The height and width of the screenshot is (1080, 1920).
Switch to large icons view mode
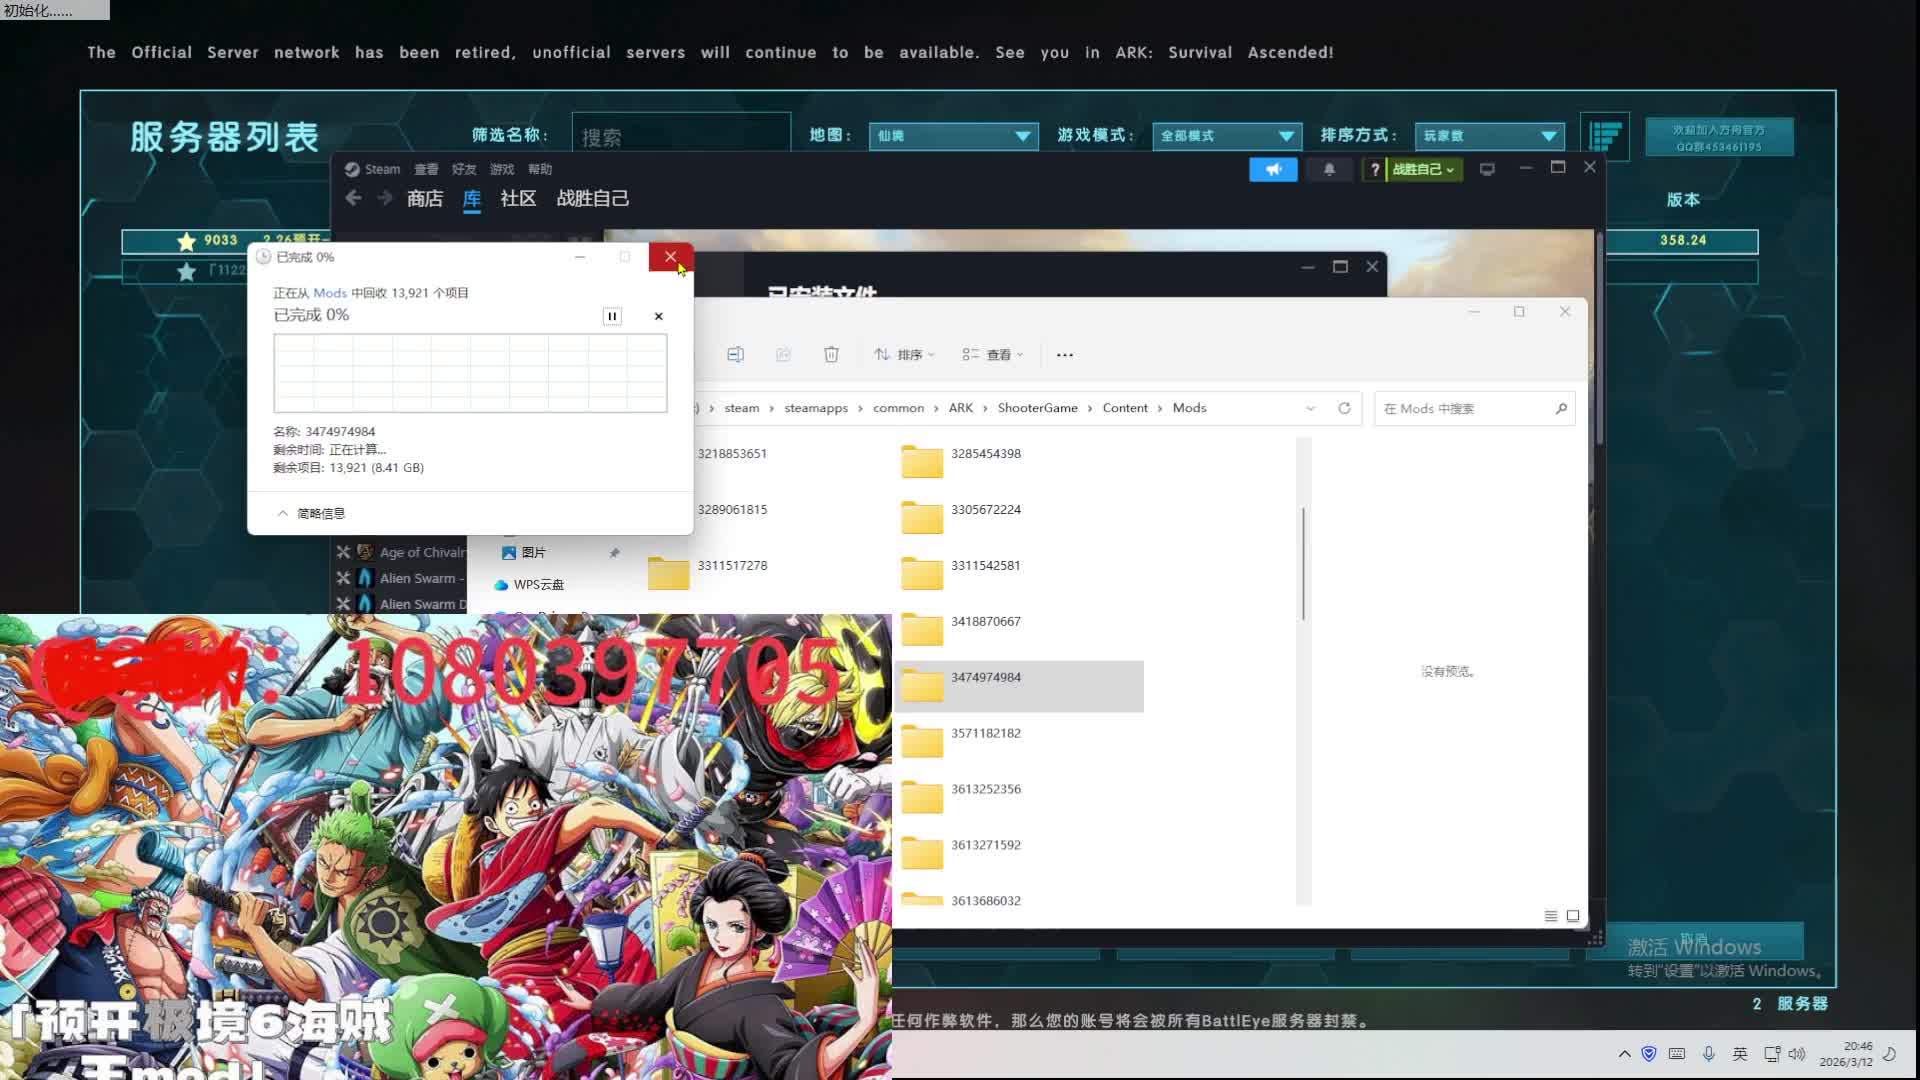click(1573, 916)
